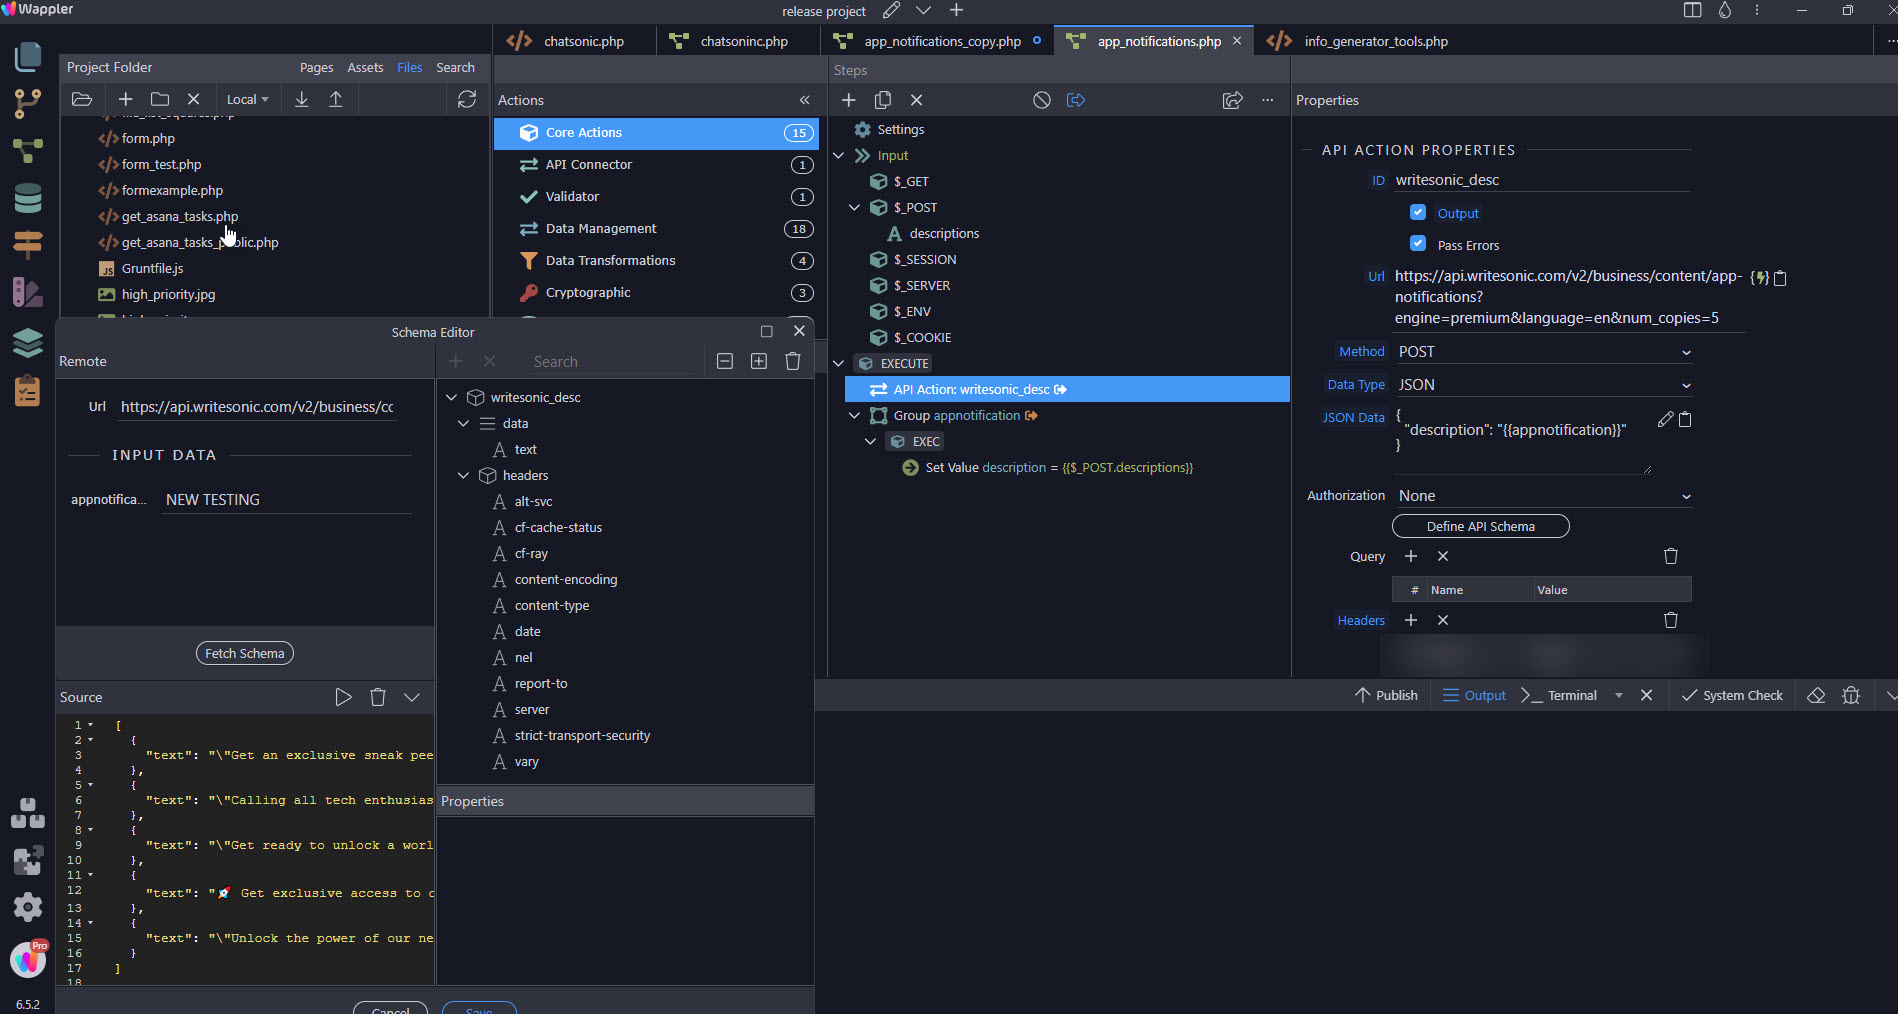This screenshot has height=1014, width=1898.
Task: Create new folder in Project Folder toolbar
Action: pos(160,100)
